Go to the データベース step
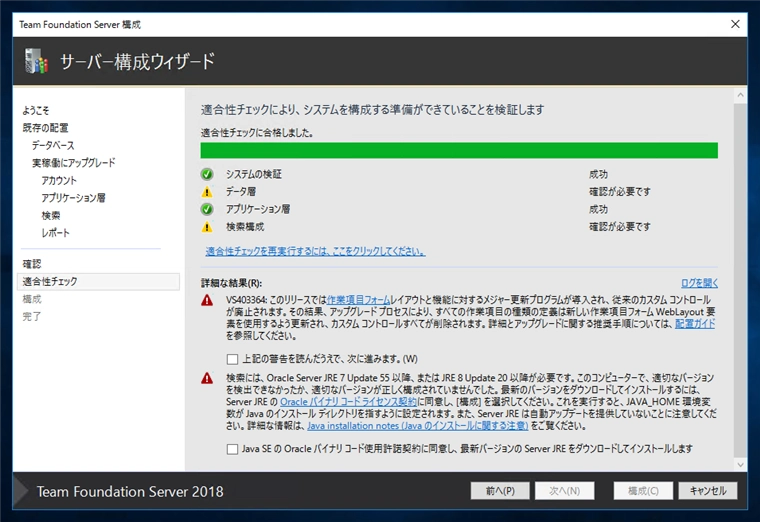760x522 pixels. coord(53,145)
